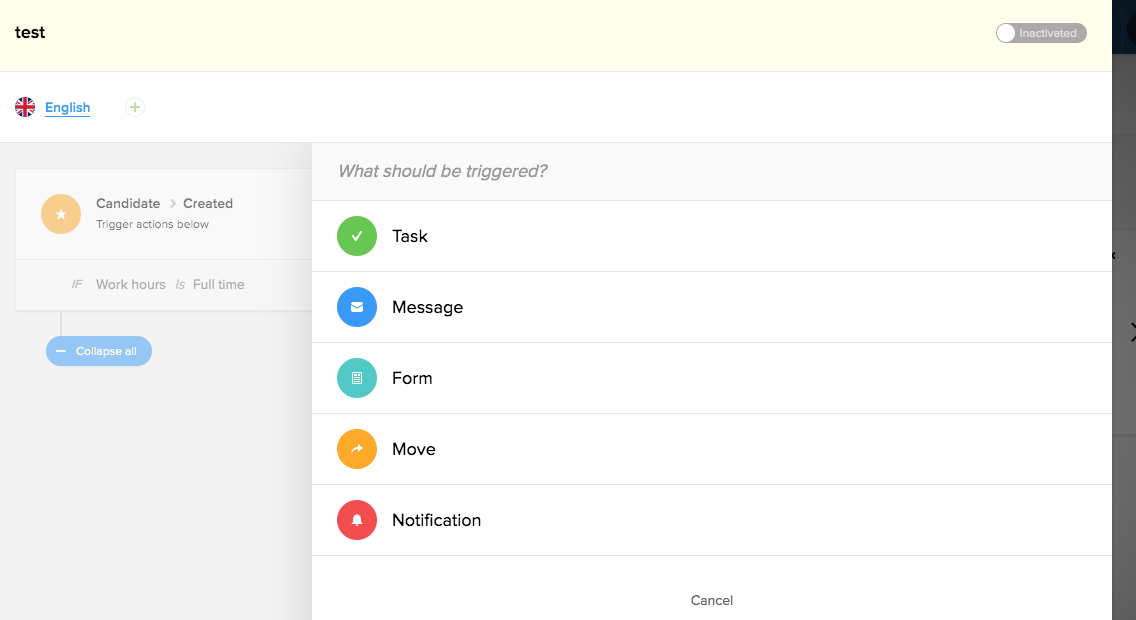
Task: Click the Candidate Created star icon
Action: [61, 214]
